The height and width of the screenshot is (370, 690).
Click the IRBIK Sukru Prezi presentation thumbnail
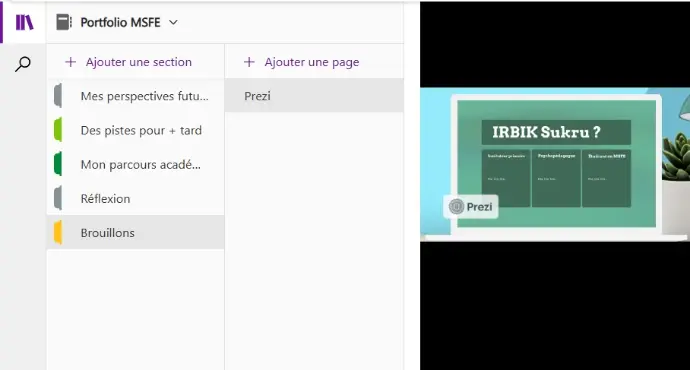(x=555, y=164)
